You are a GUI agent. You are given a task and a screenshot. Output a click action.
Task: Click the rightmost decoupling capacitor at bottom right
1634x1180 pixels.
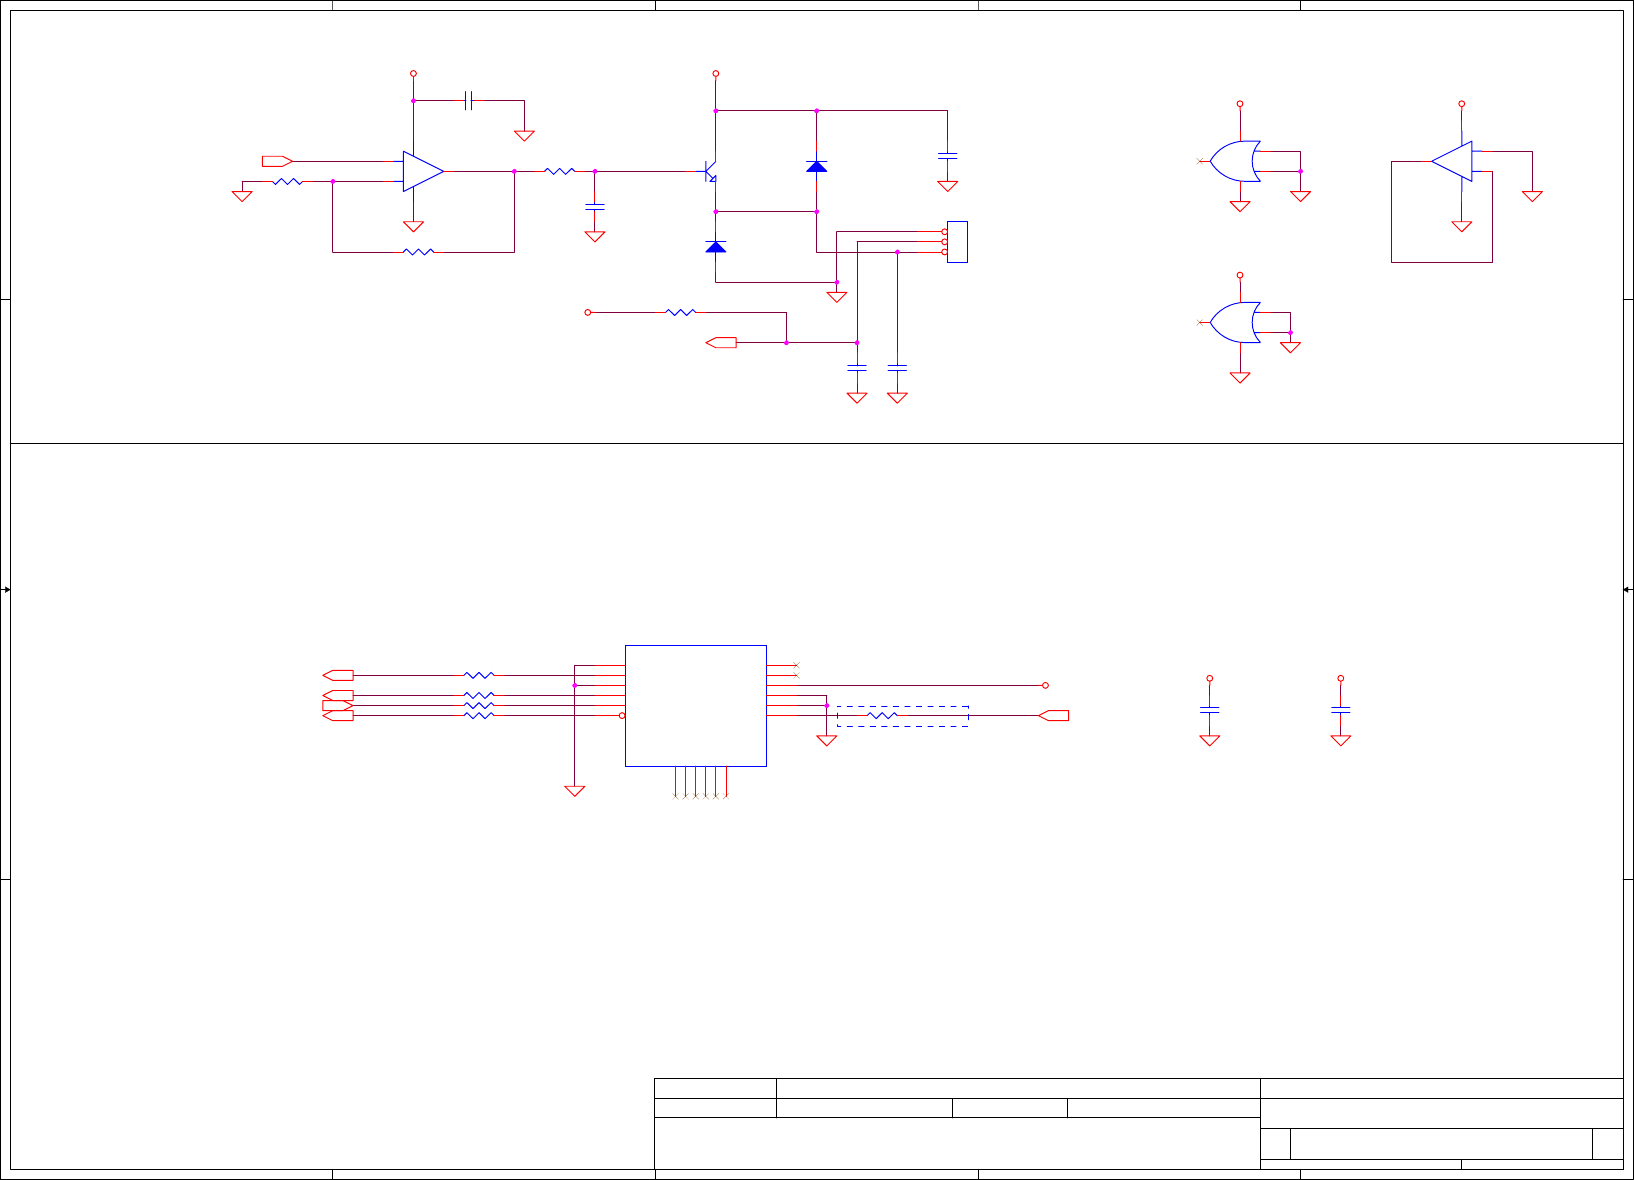point(1341,709)
